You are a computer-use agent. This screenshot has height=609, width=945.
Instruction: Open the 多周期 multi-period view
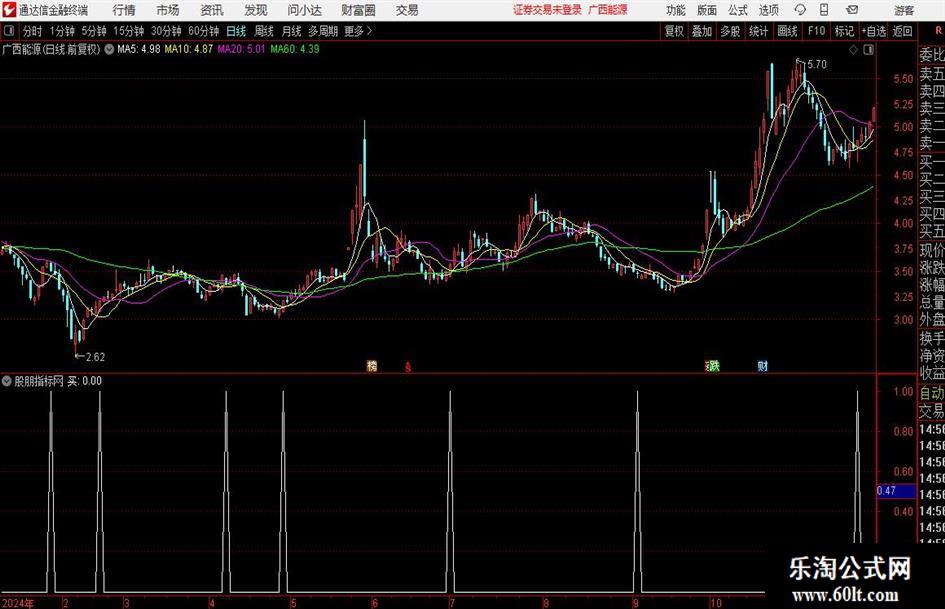coord(323,31)
